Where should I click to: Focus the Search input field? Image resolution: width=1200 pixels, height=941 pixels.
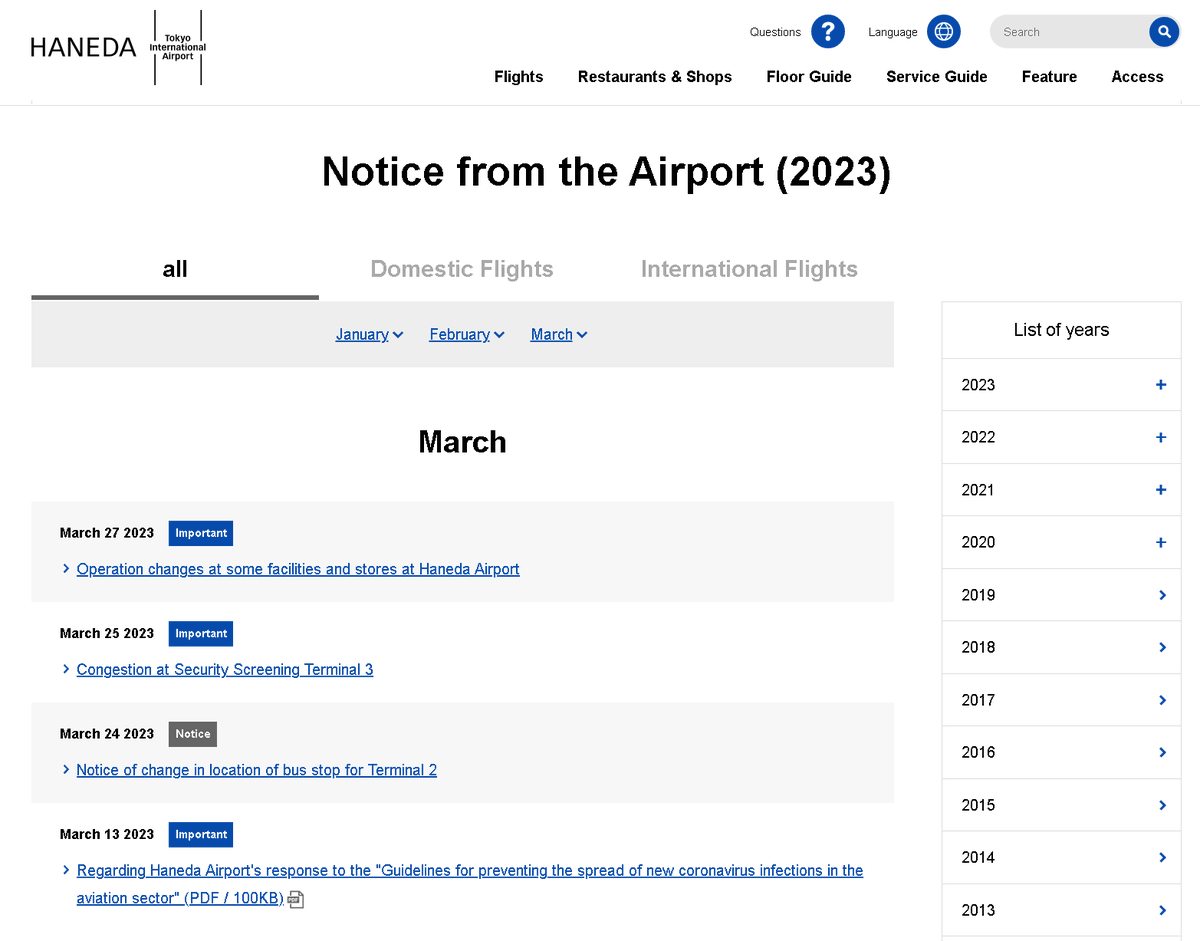click(x=1069, y=32)
